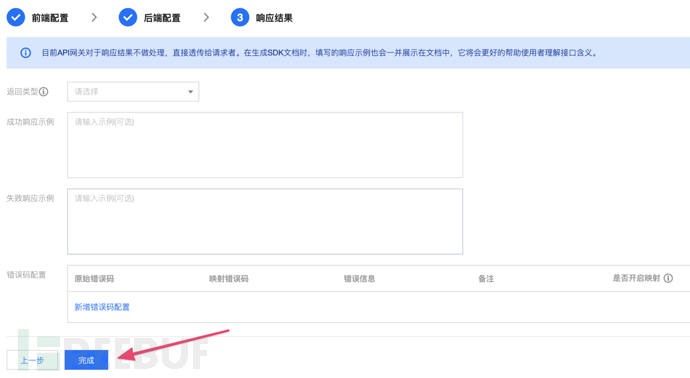This screenshot has width=690, height=378.
Task: Click the step 3 circle icon
Action: (x=240, y=18)
